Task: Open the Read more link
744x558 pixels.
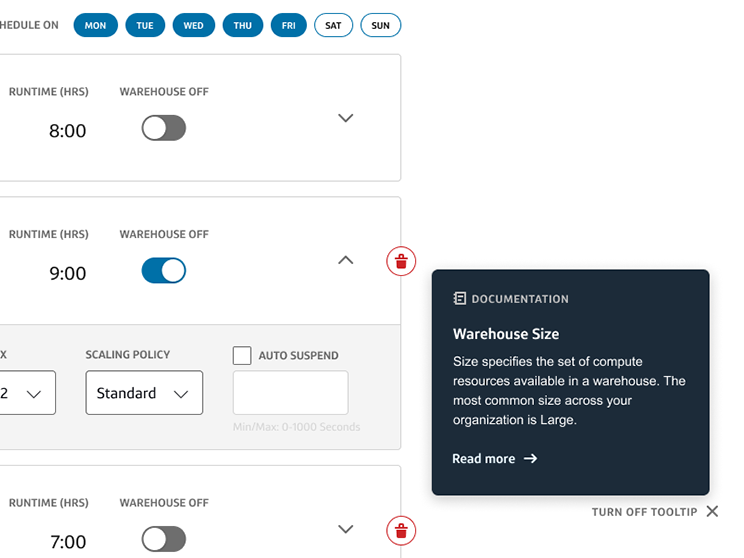Action: (x=495, y=458)
